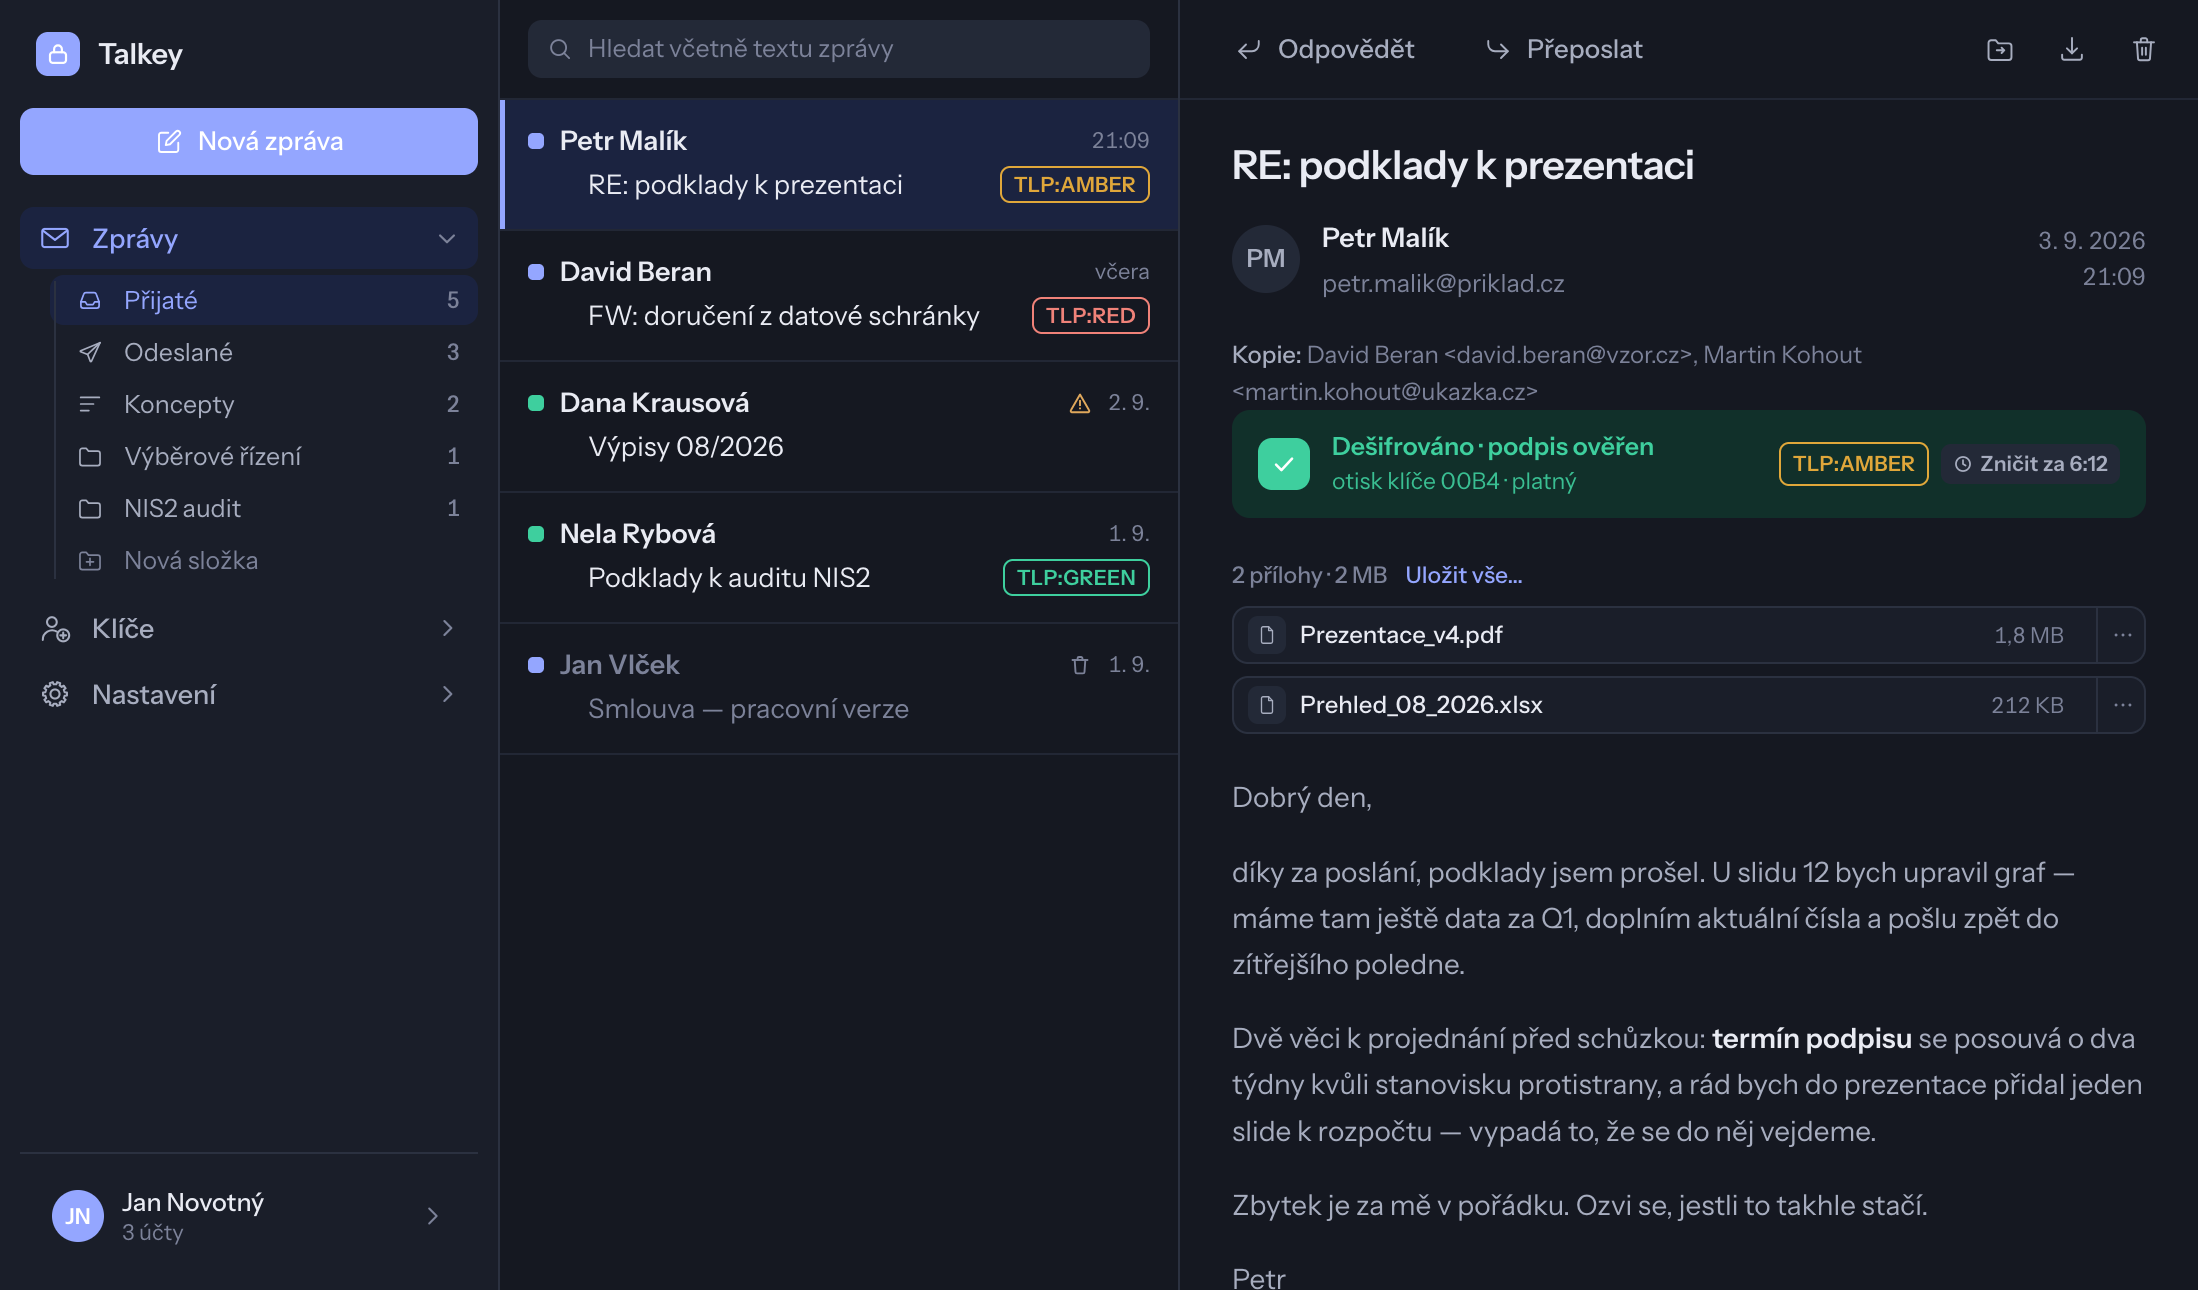Open the Odeslané folder
2198x1290 pixels.
coord(265,352)
